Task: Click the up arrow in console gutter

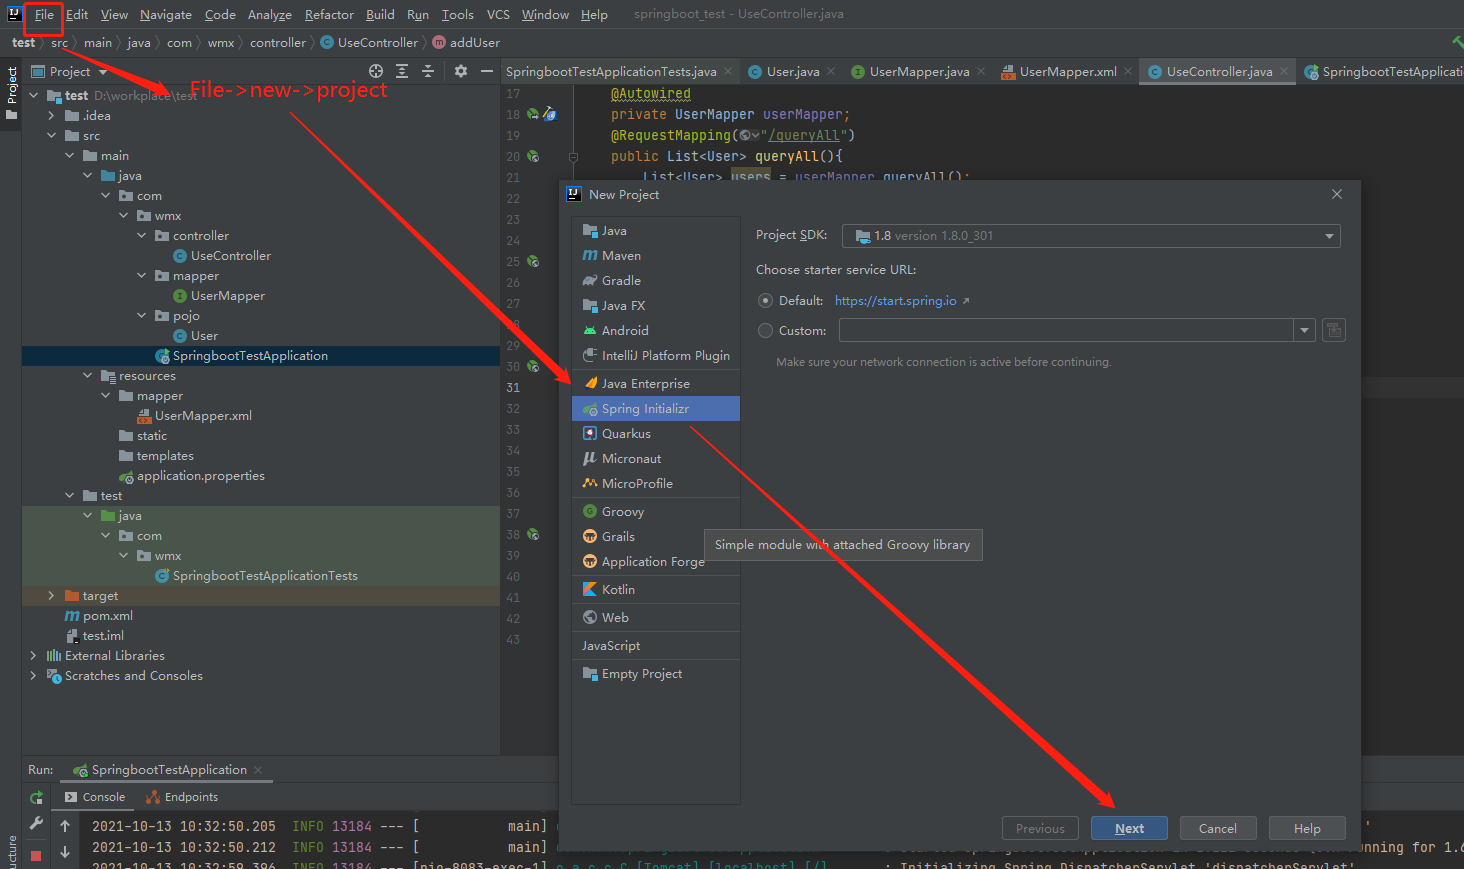Action: click(x=65, y=826)
